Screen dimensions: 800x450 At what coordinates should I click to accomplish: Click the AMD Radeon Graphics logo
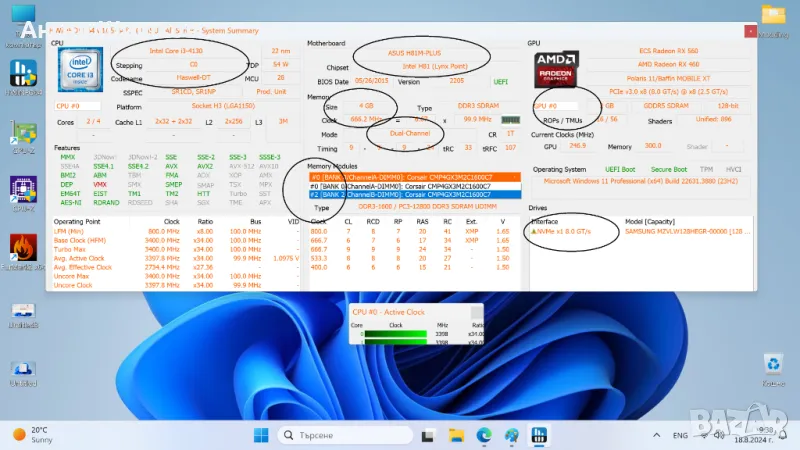553,72
